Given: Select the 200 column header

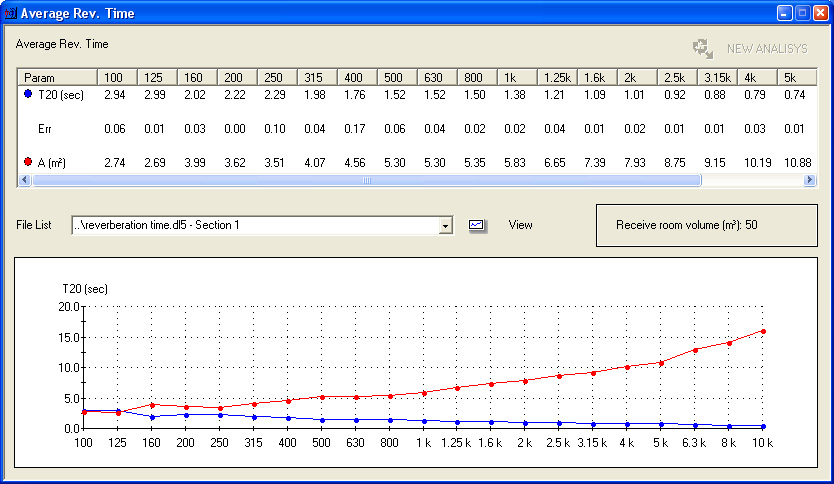Looking at the screenshot, I should pos(237,78).
